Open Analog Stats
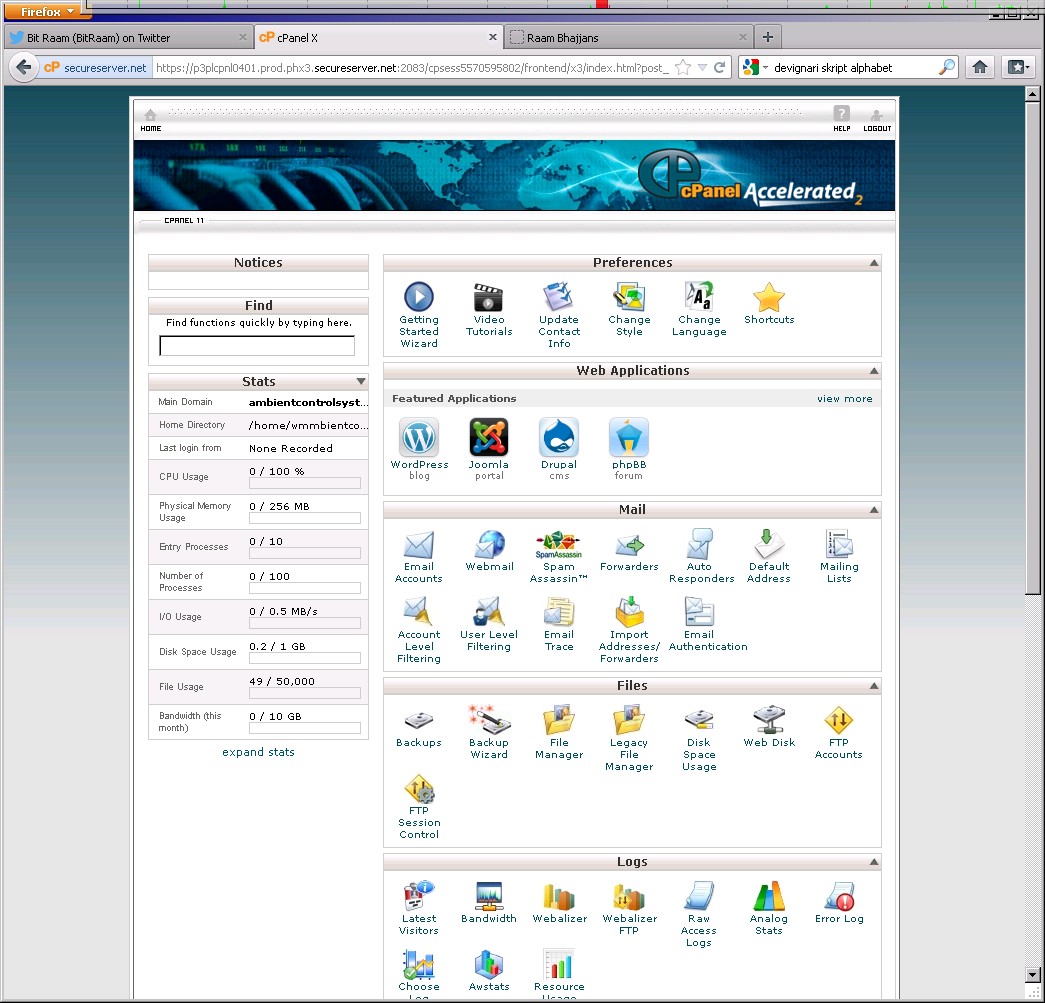 [x=768, y=909]
